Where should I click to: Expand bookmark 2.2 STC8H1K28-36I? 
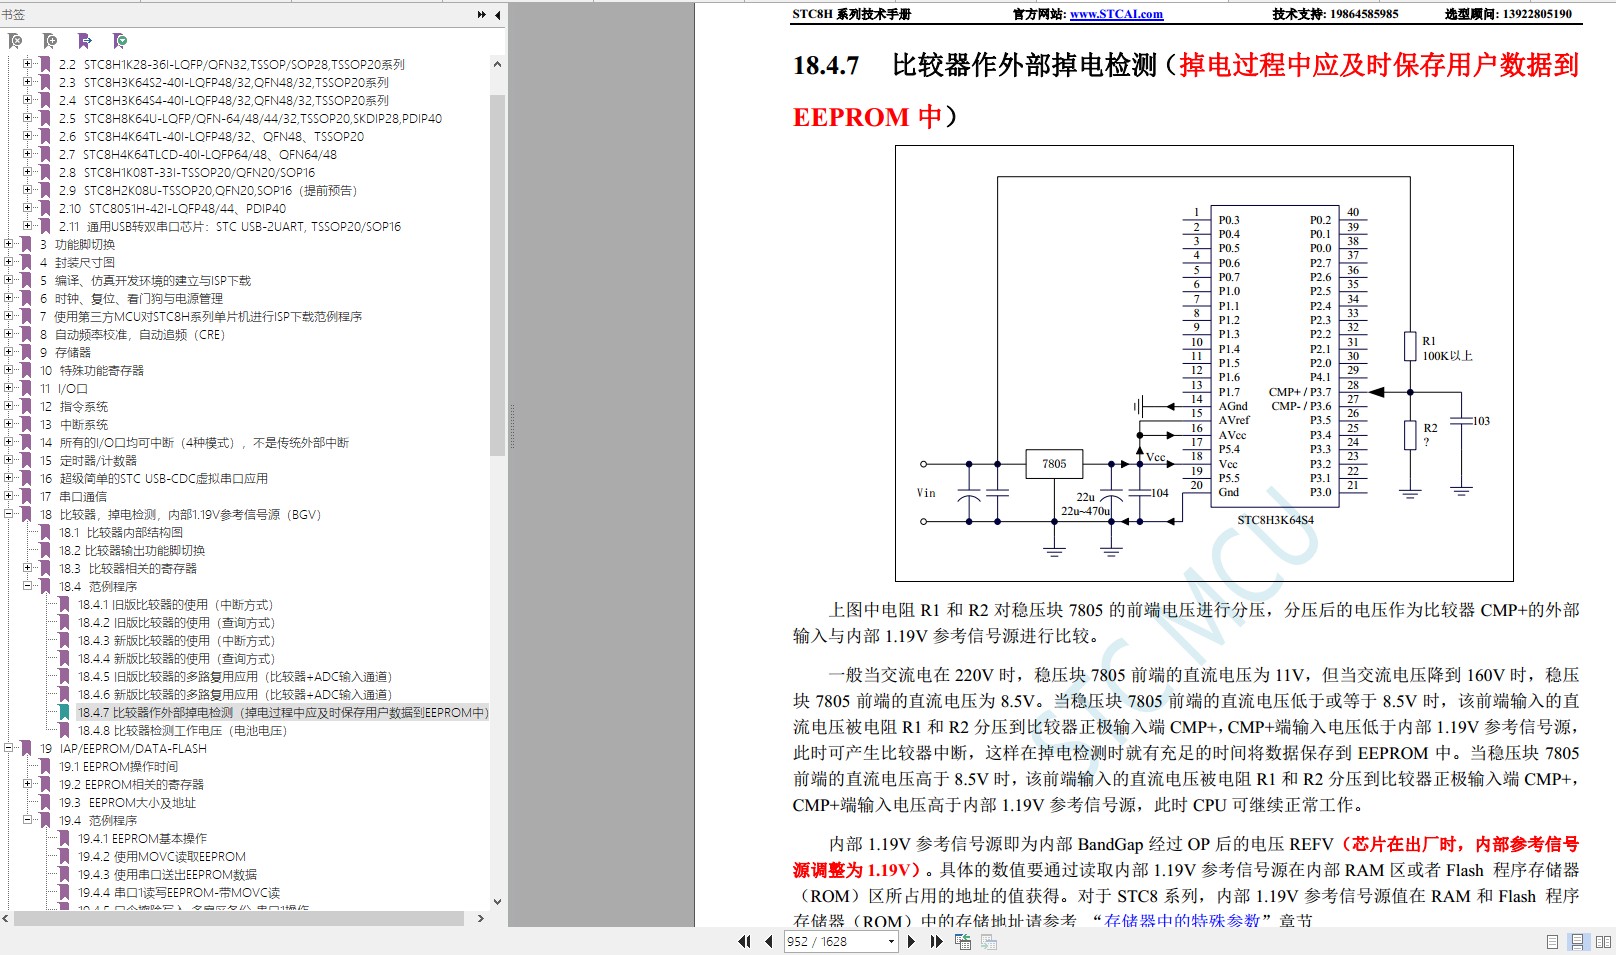click(x=28, y=64)
